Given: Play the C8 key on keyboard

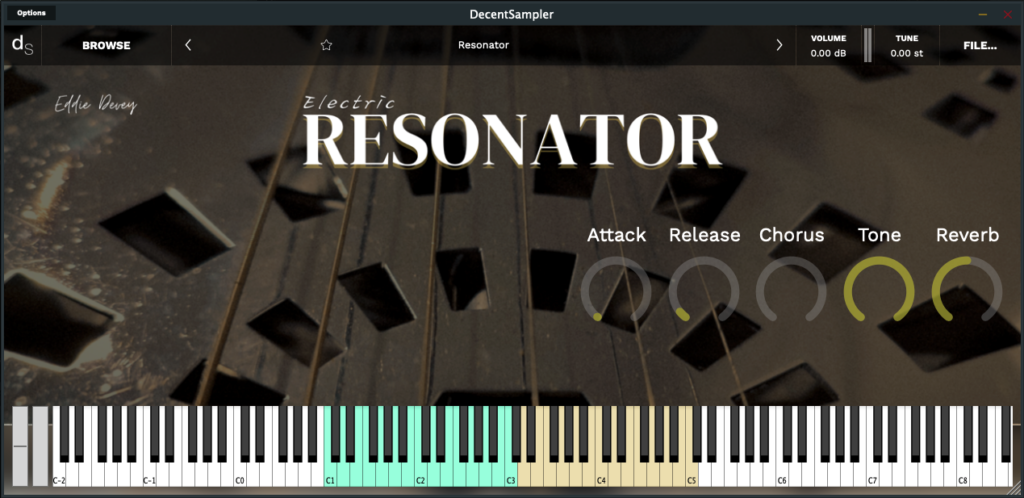Looking at the screenshot, I should 963,475.
